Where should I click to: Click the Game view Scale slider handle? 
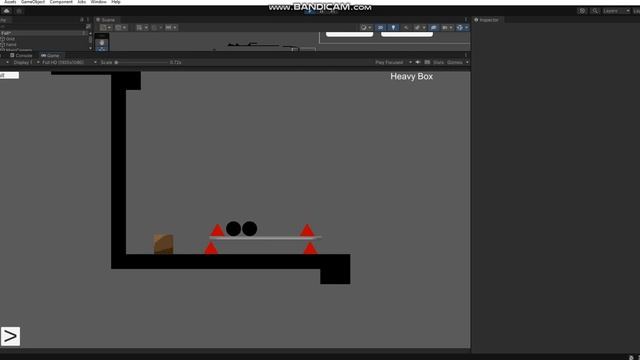tap(116, 62)
